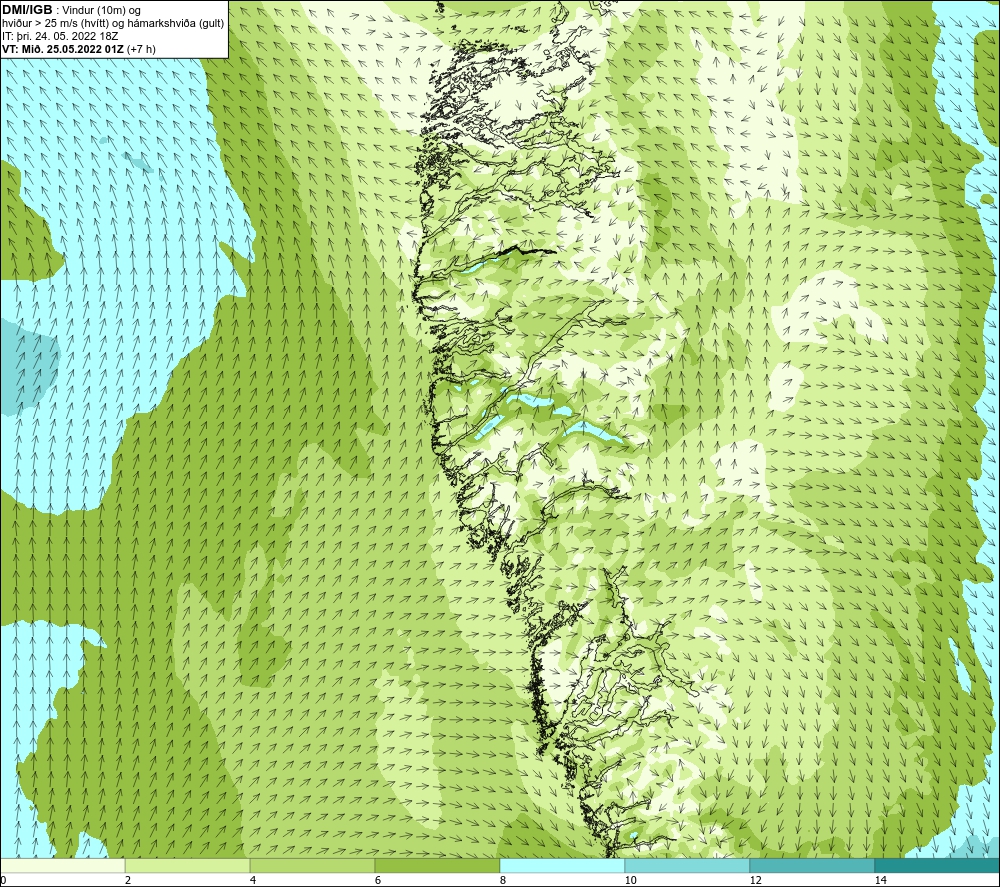The width and height of the screenshot is (1000, 887).
Task: Click the 4–6 m/s green swatch
Action: pyautogui.click(x=312, y=865)
